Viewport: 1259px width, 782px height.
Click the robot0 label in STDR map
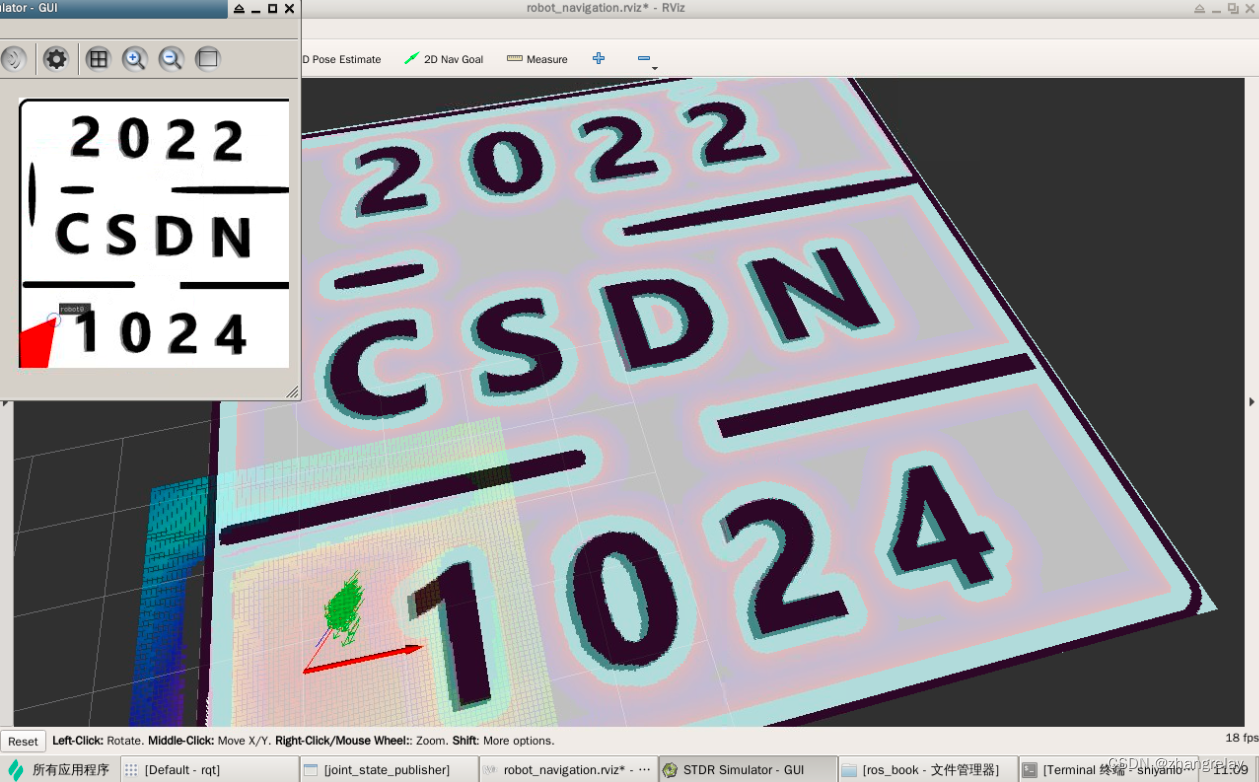pyautogui.click(x=74, y=310)
